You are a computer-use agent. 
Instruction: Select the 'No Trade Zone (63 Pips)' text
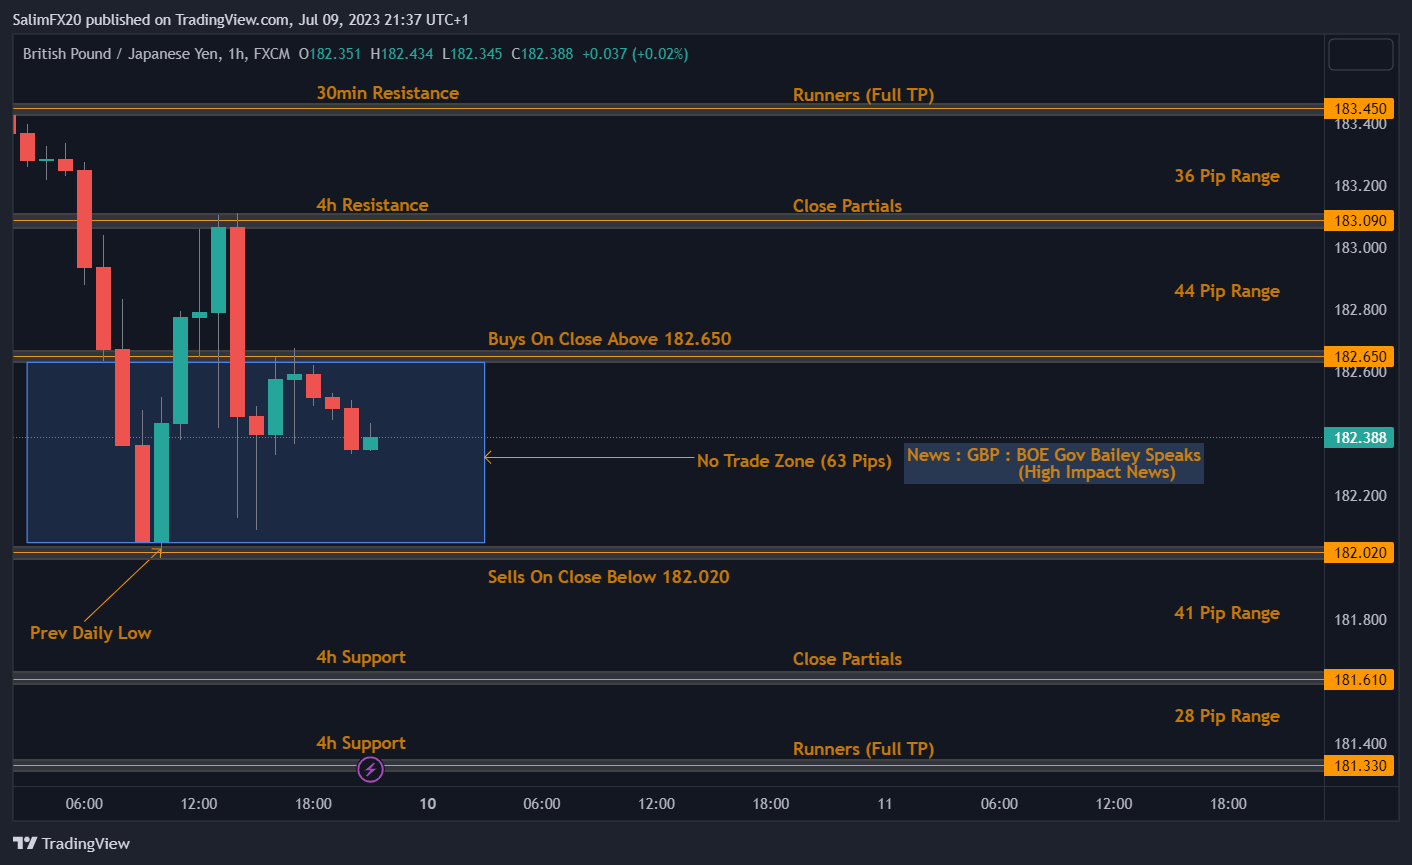(x=793, y=461)
